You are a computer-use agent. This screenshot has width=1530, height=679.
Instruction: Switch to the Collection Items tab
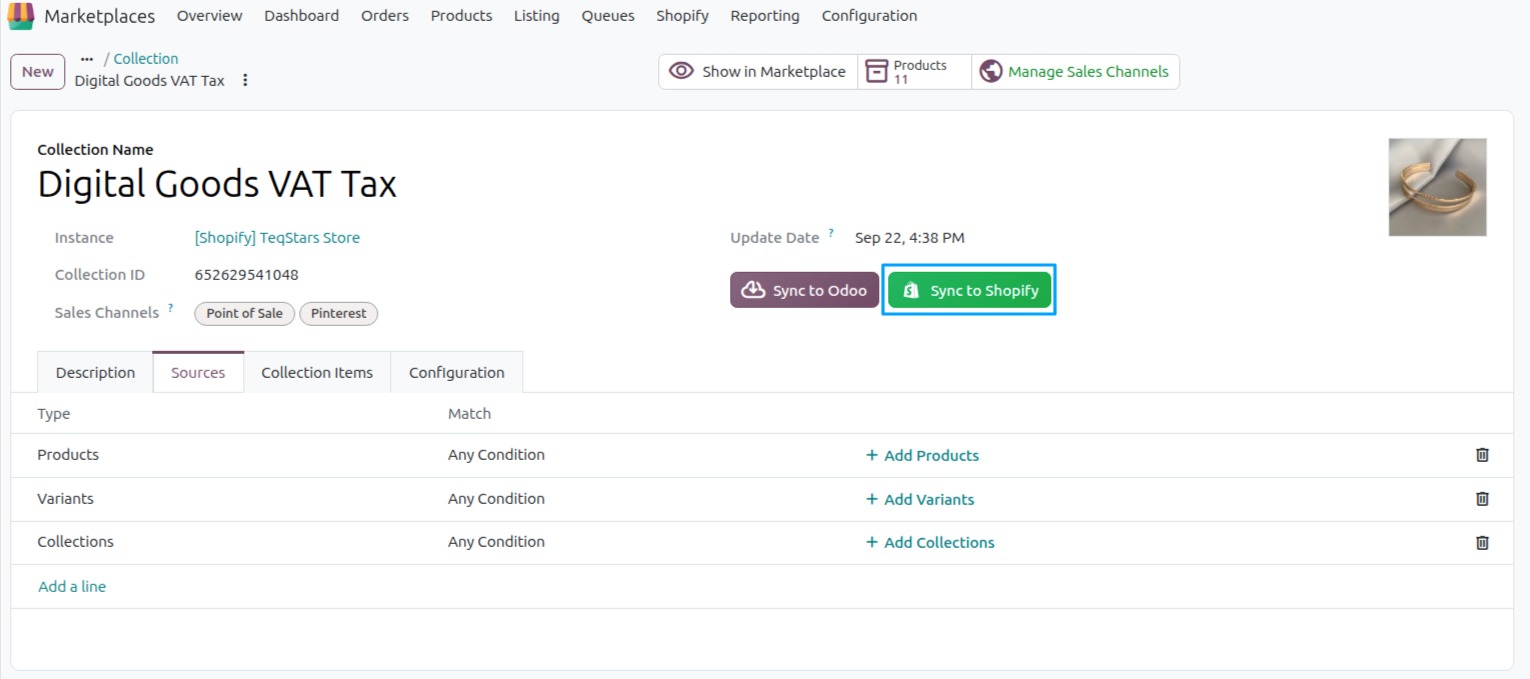pyautogui.click(x=317, y=372)
